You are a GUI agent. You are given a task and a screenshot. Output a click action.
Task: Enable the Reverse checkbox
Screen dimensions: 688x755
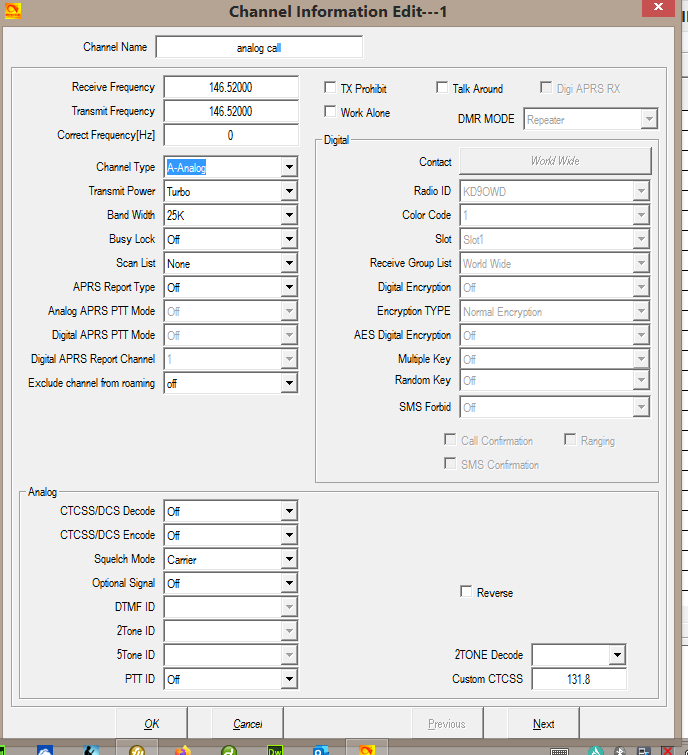tap(466, 592)
